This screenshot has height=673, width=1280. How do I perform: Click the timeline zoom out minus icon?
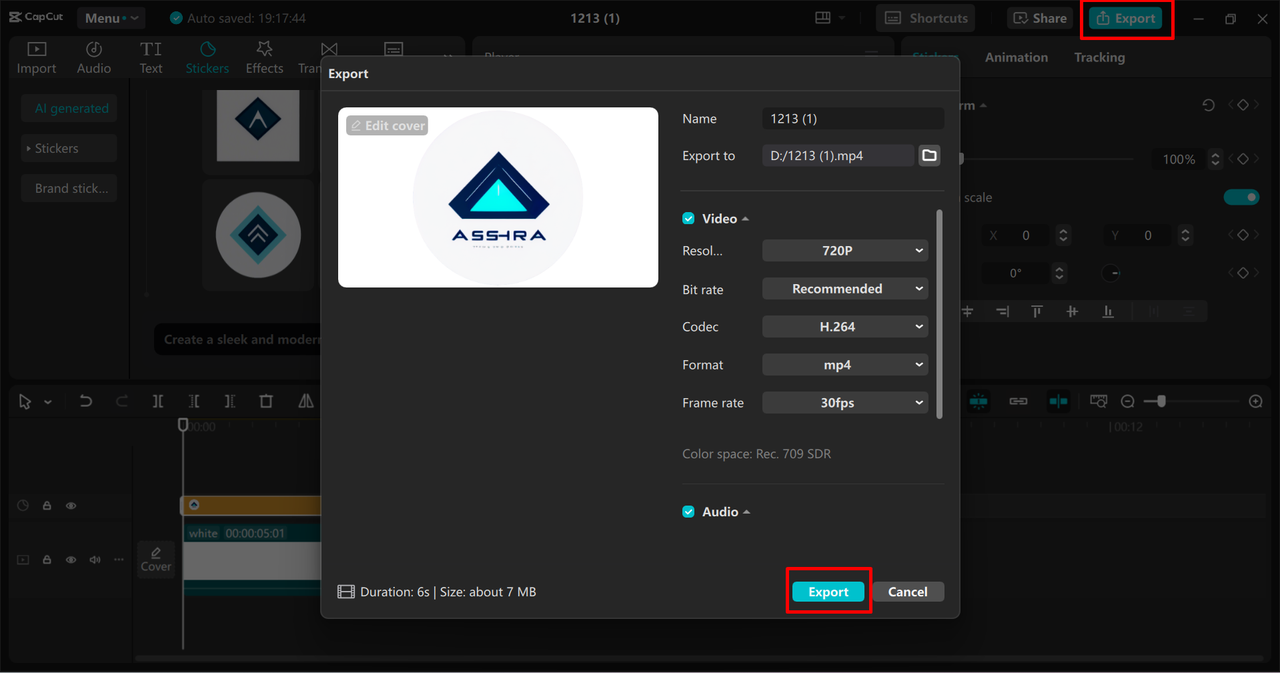(1127, 401)
